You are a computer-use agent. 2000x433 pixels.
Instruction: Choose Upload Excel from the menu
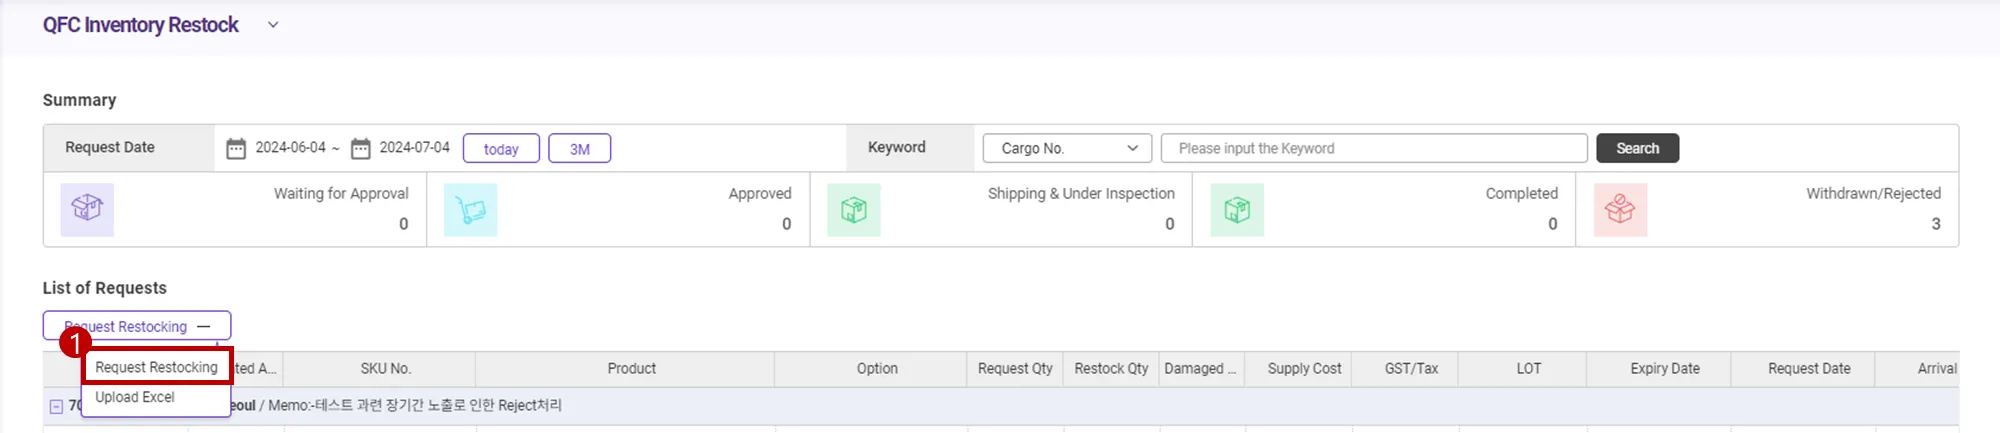click(x=135, y=397)
